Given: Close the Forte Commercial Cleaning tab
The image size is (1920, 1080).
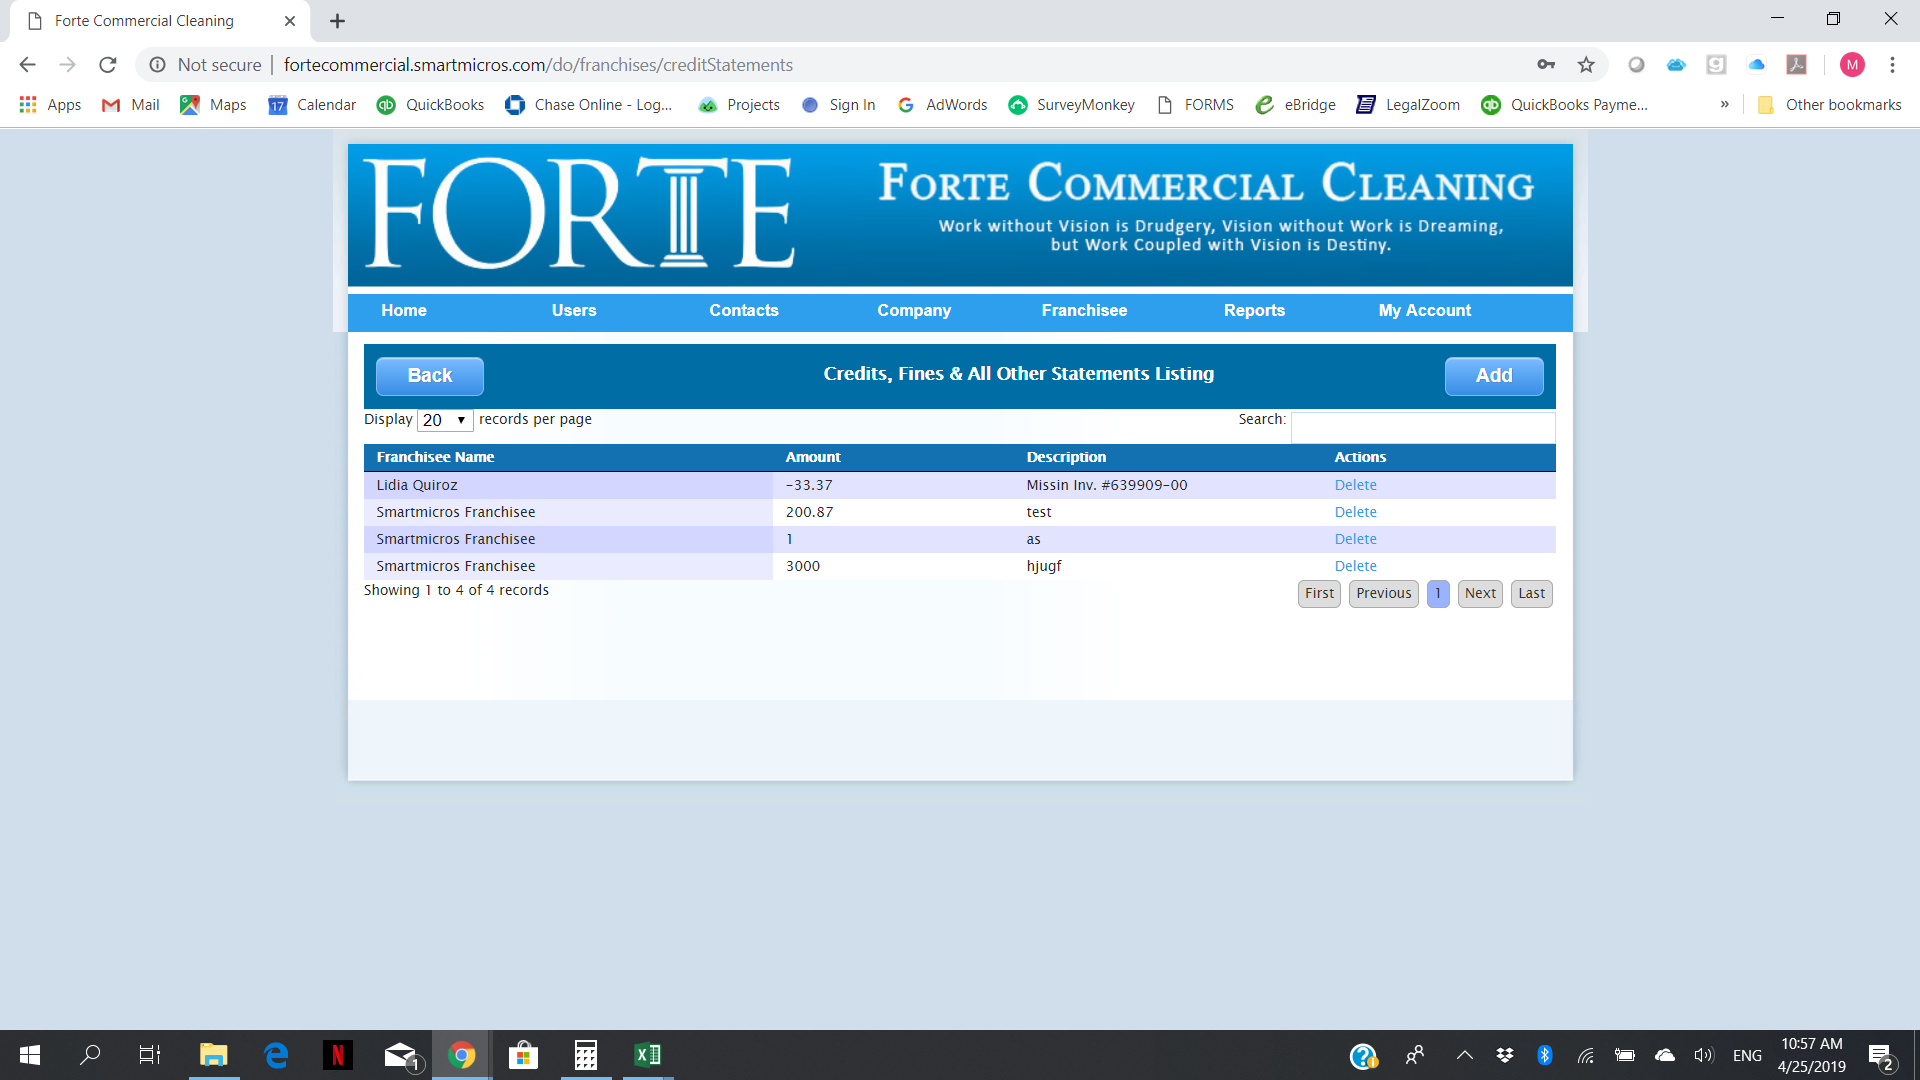Looking at the screenshot, I should click(290, 21).
